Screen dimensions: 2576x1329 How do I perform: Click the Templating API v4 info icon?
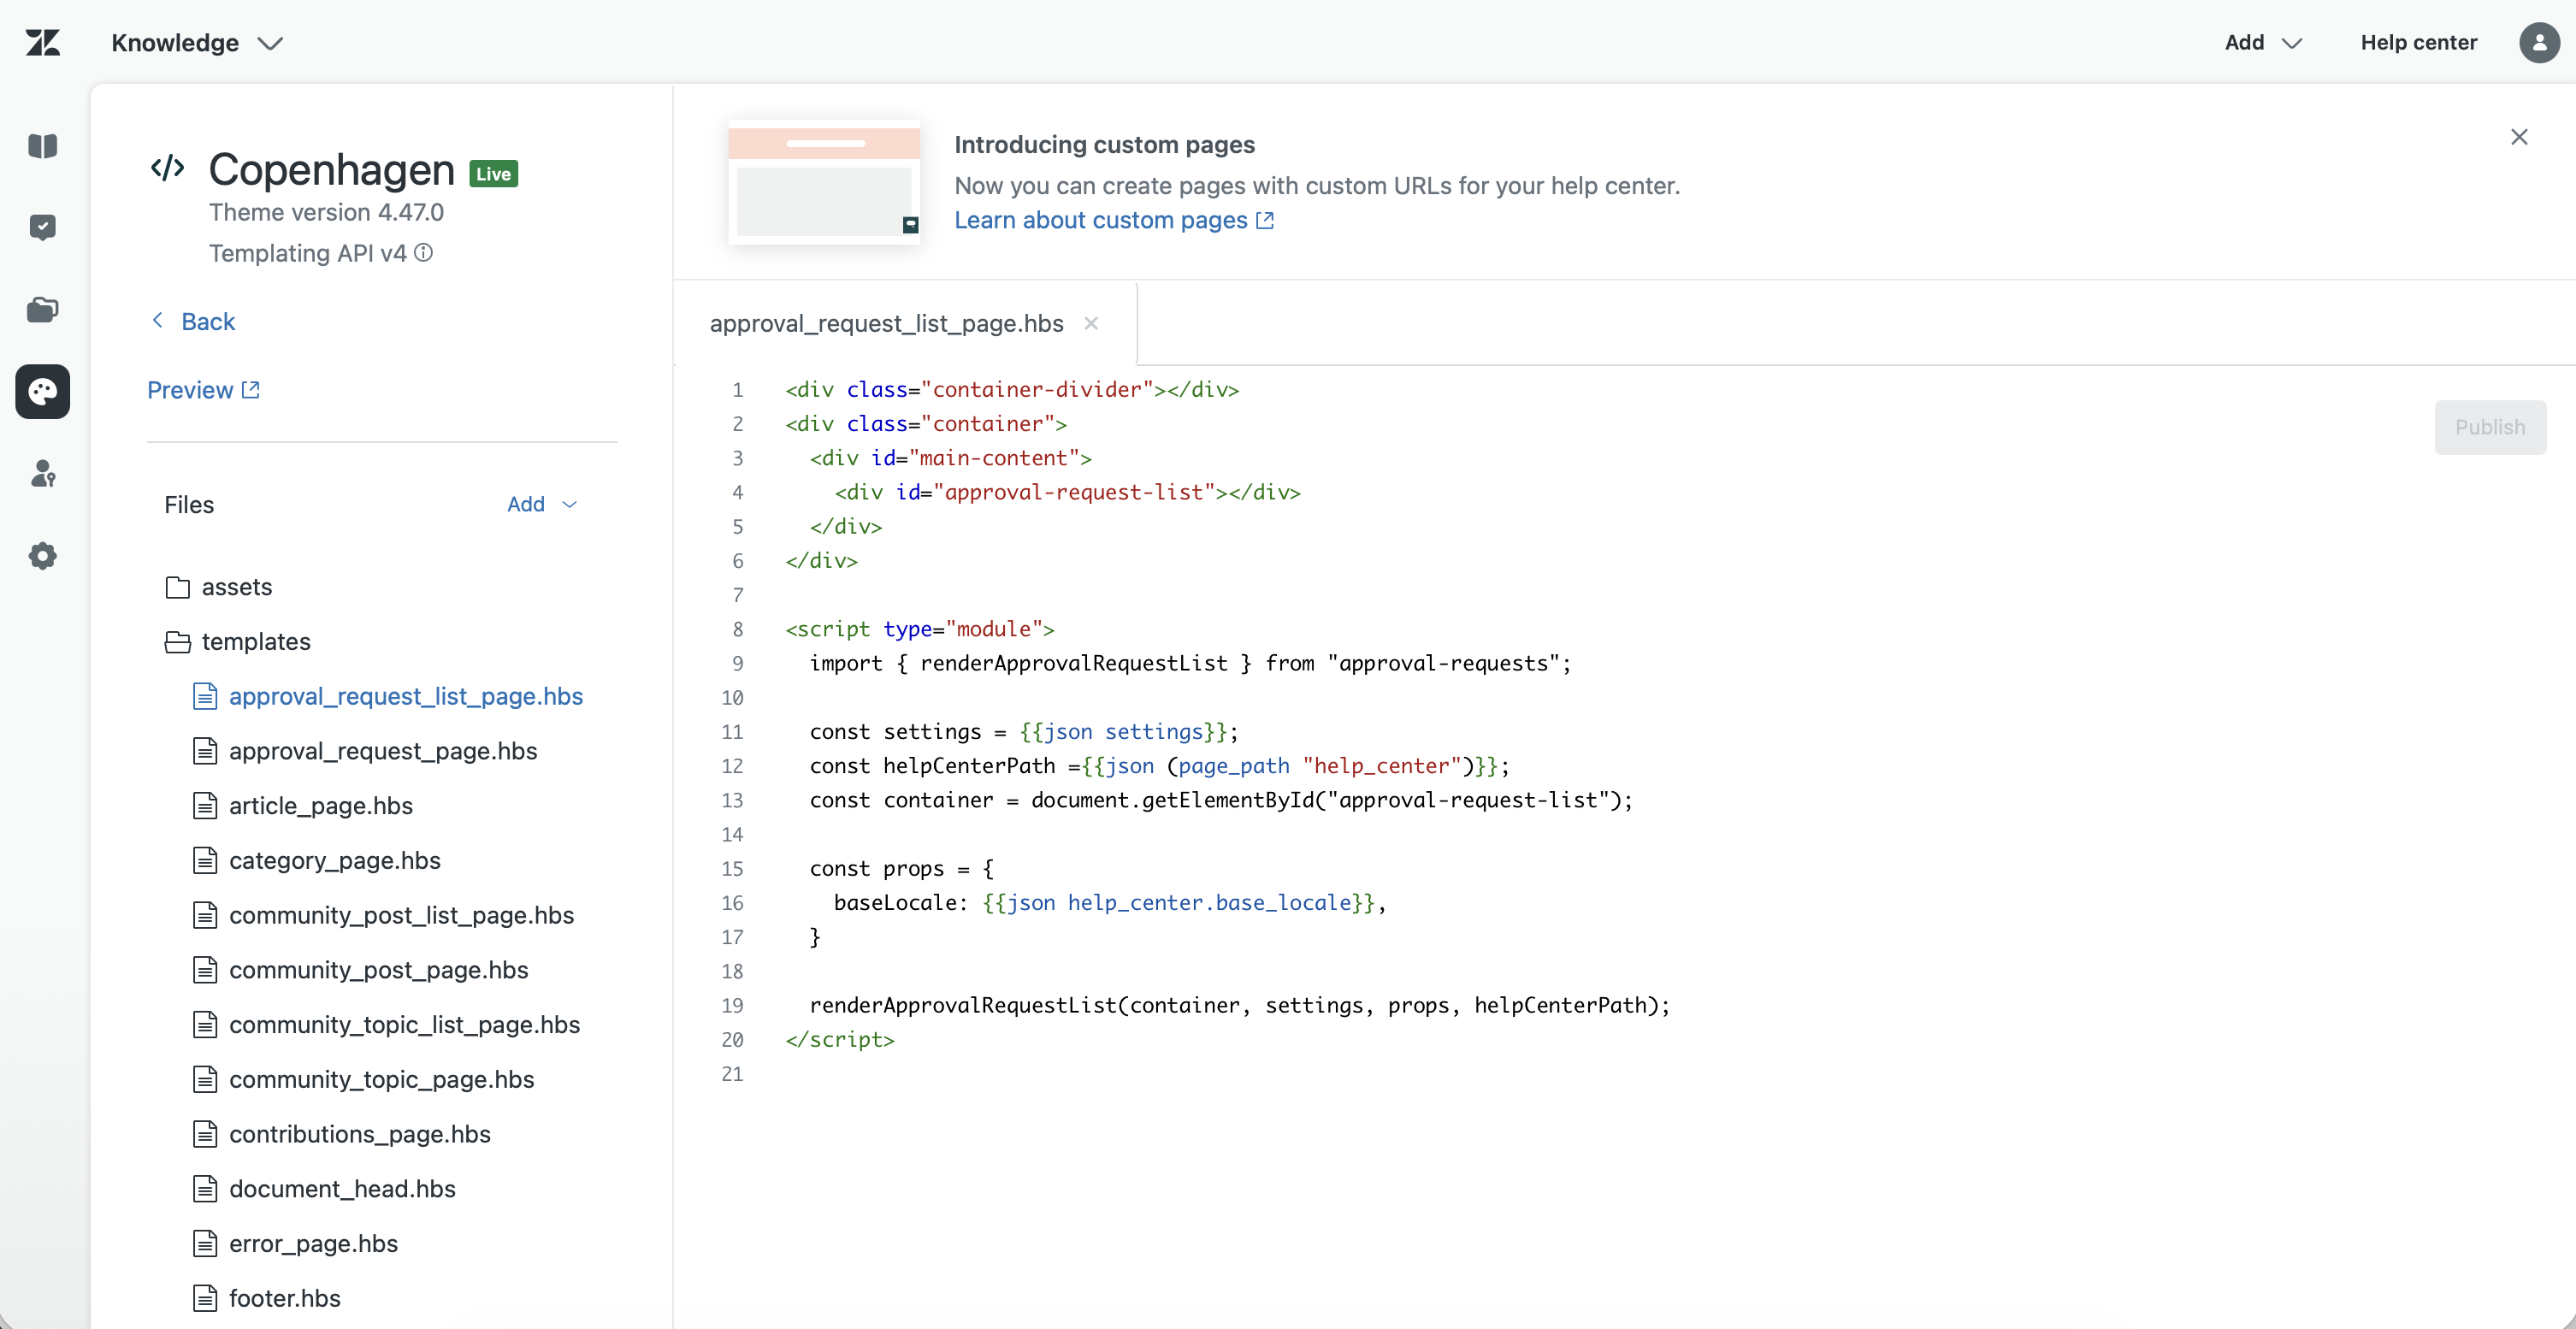tap(424, 253)
